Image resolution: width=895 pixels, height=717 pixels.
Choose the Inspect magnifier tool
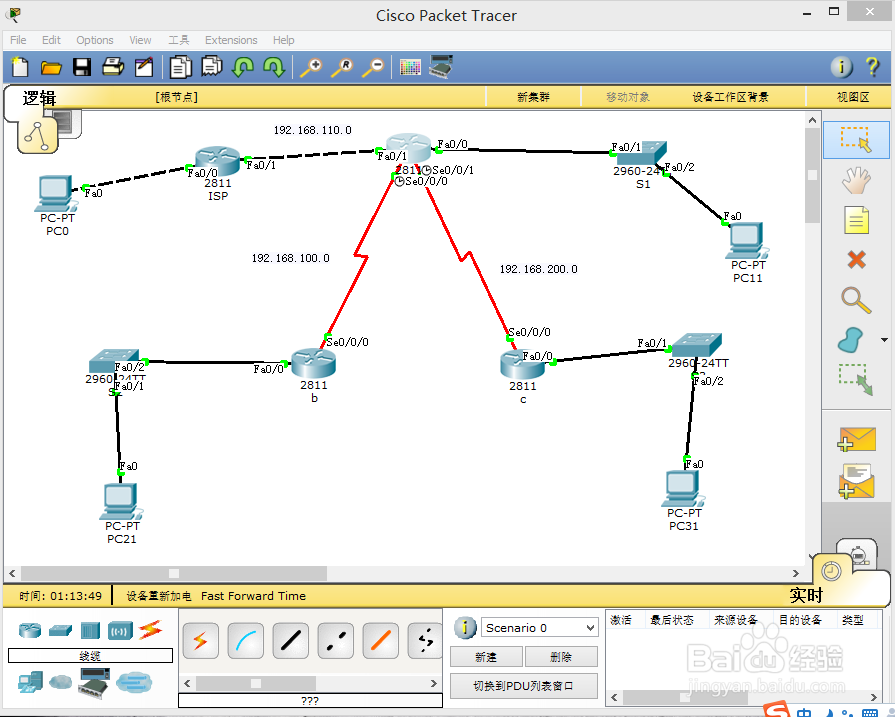point(856,300)
